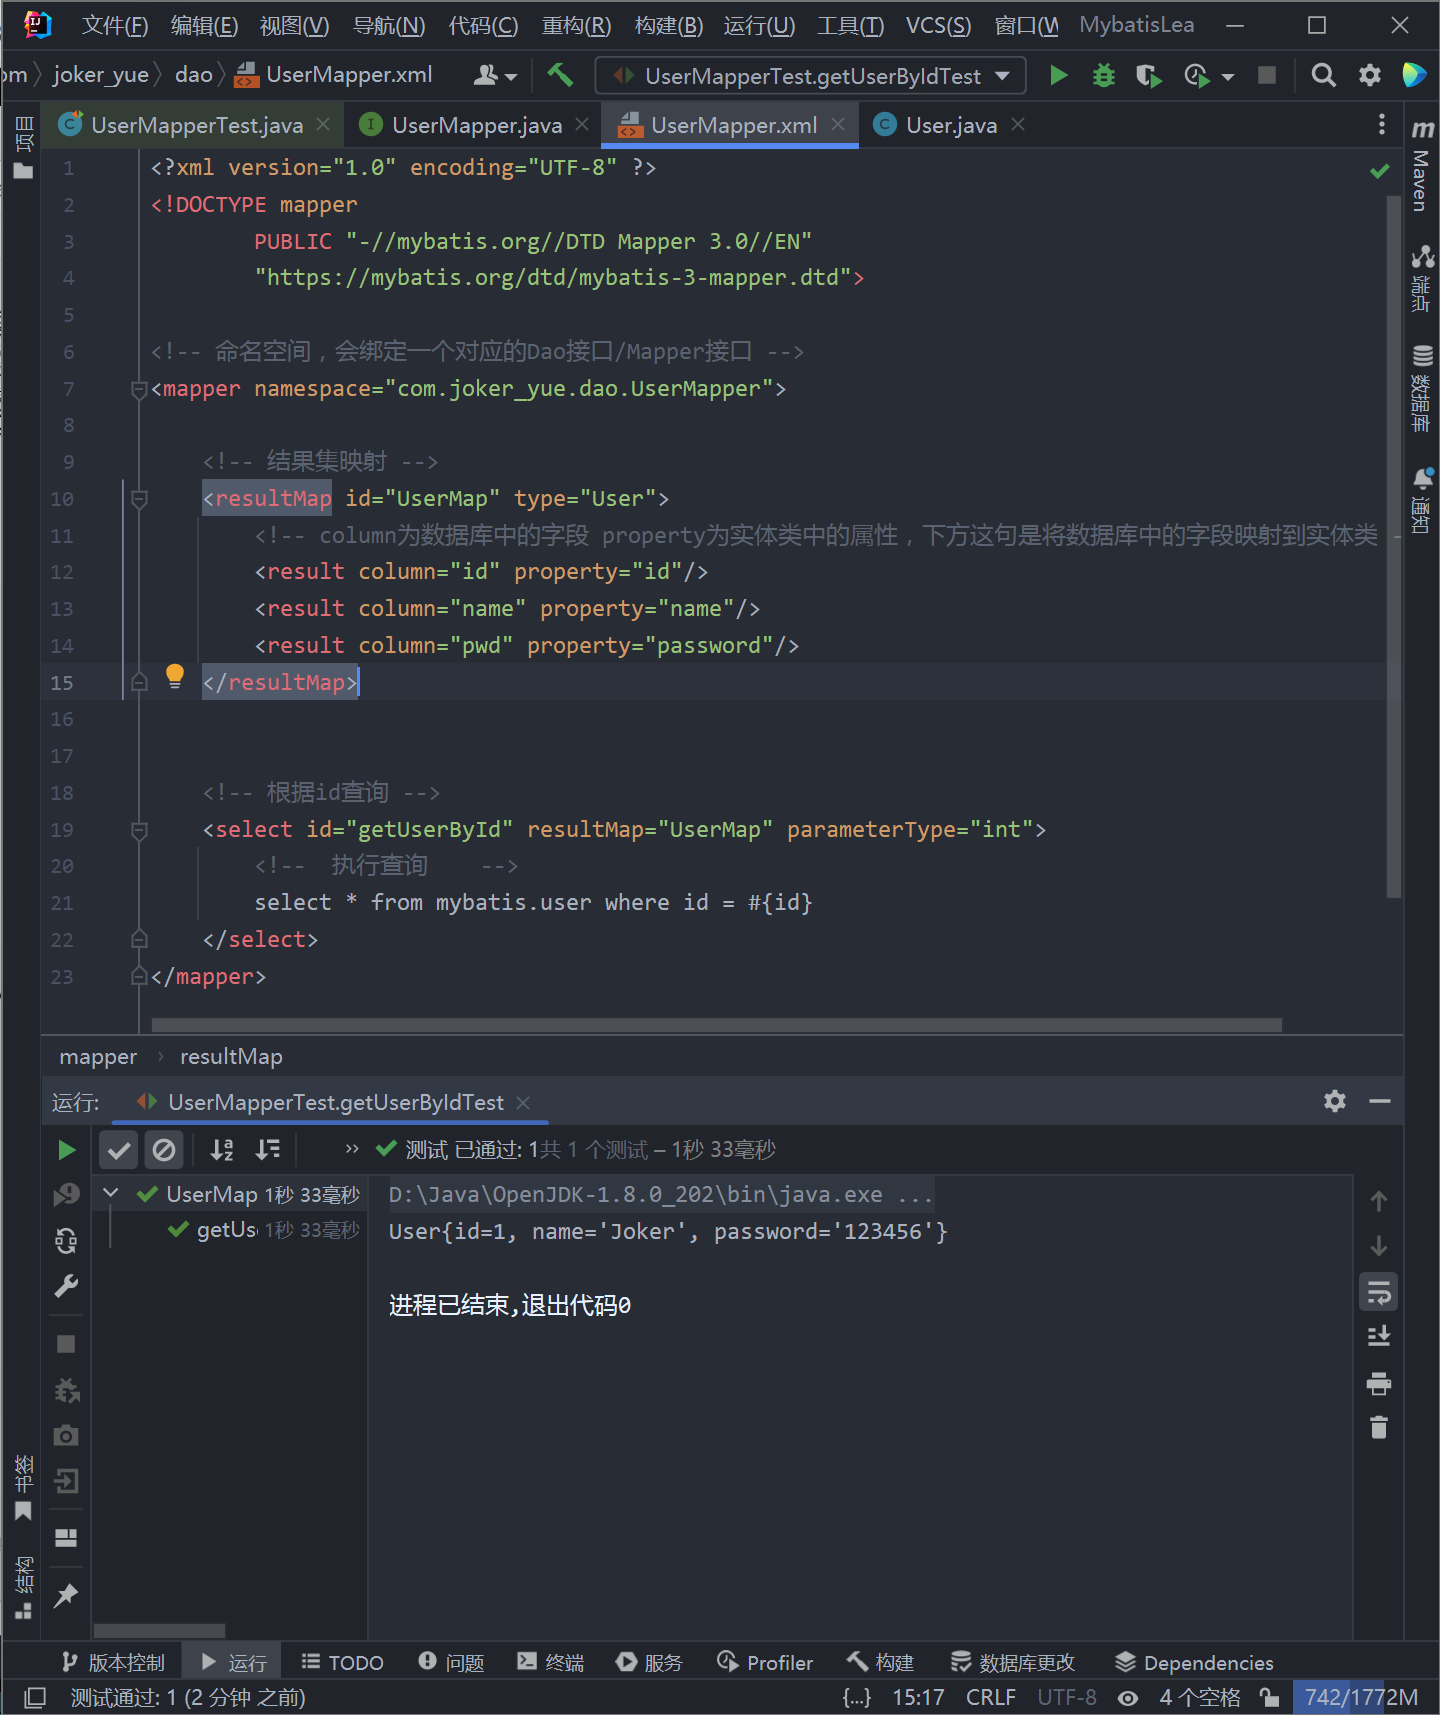Build project with the hammer icon

click(x=560, y=75)
